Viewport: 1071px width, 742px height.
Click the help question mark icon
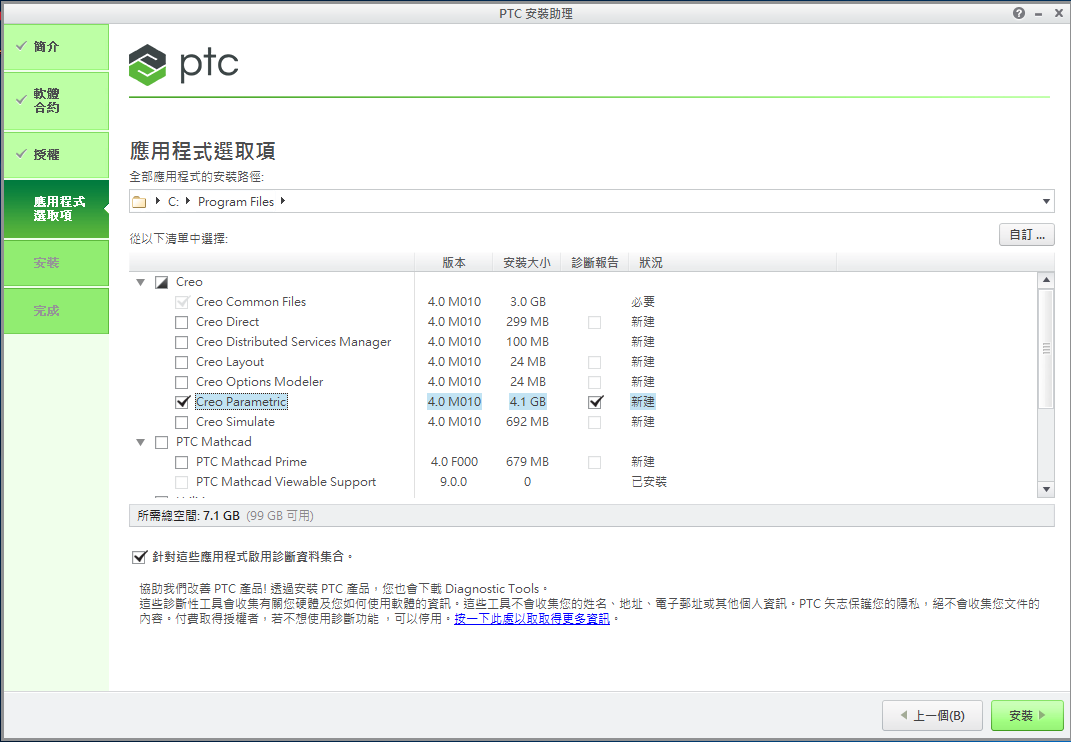click(1019, 13)
